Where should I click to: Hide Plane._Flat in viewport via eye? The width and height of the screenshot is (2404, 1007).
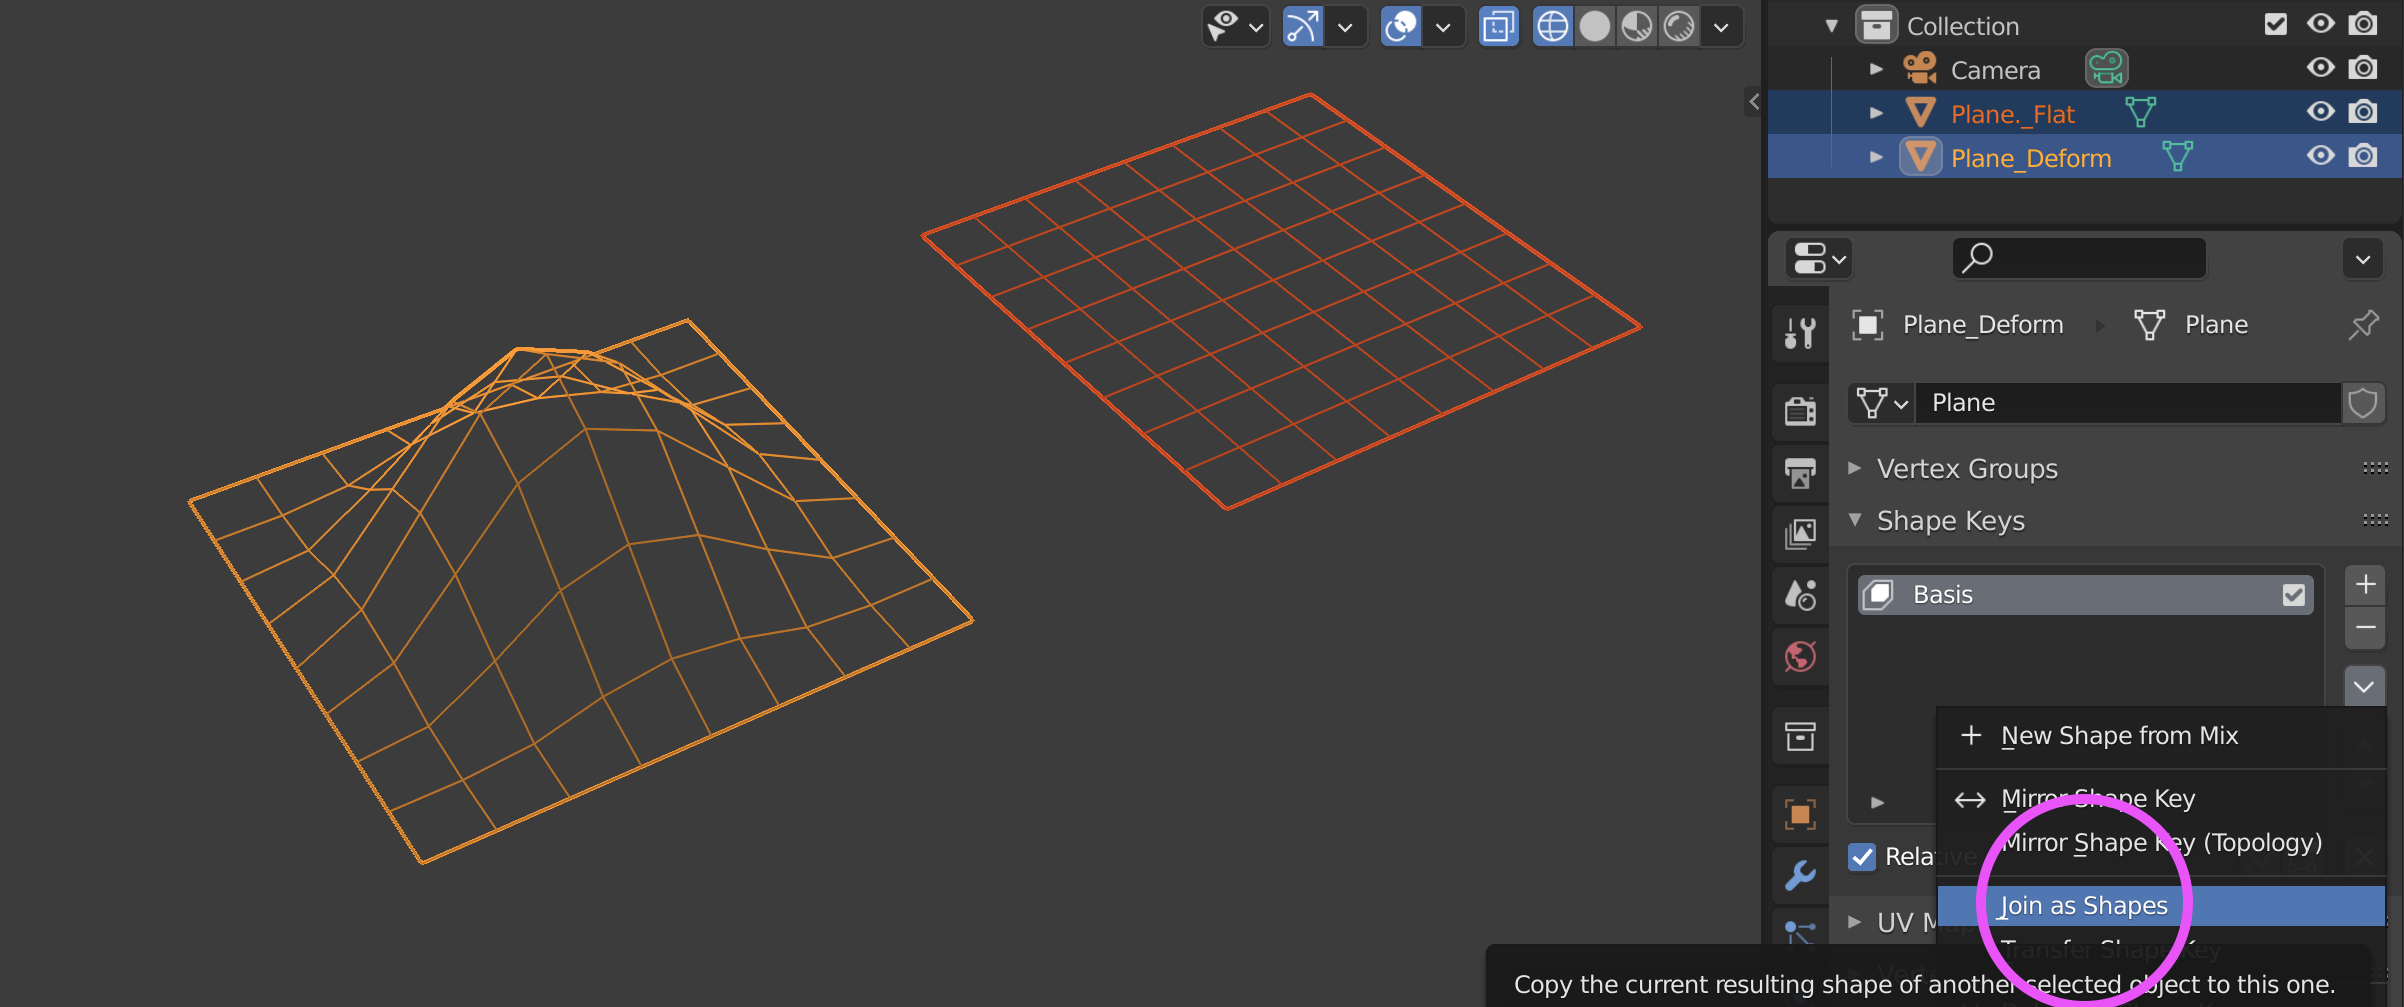tap(2320, 112)
